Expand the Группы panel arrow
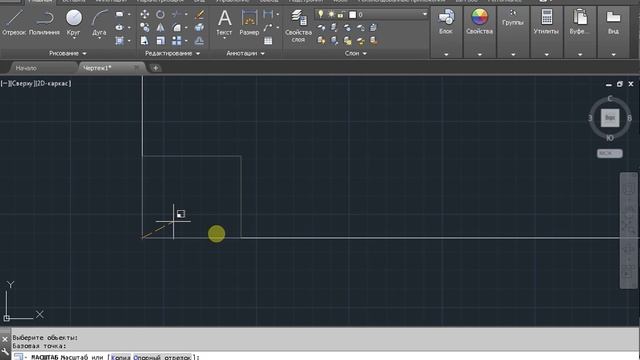The height and width of the screenshot is (360, 640). [513, 54]
